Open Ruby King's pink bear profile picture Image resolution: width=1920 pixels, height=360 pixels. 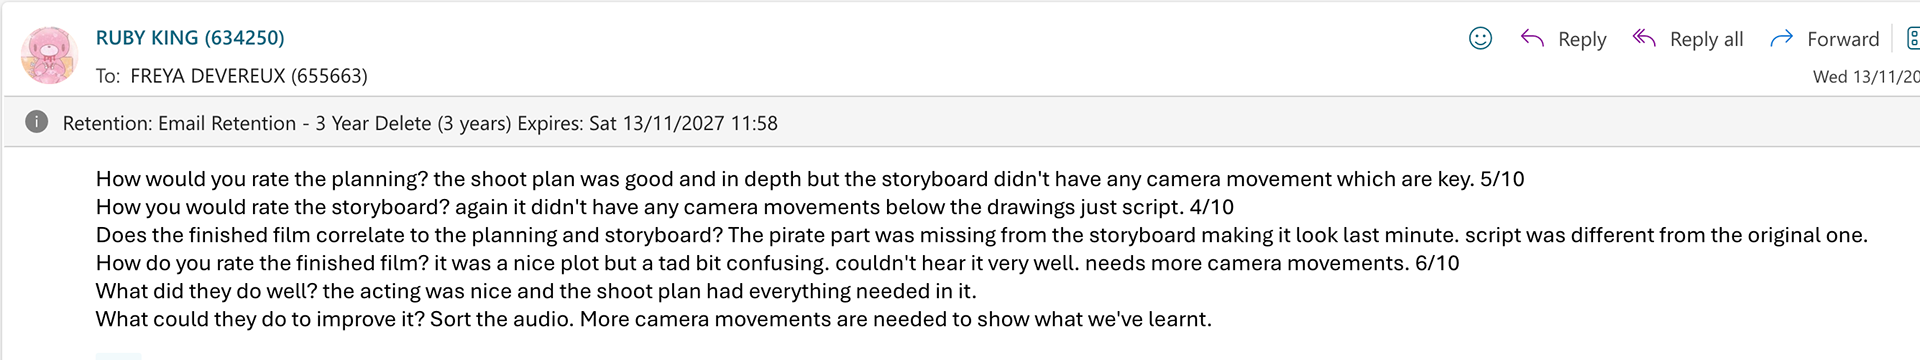click(49, 56)
